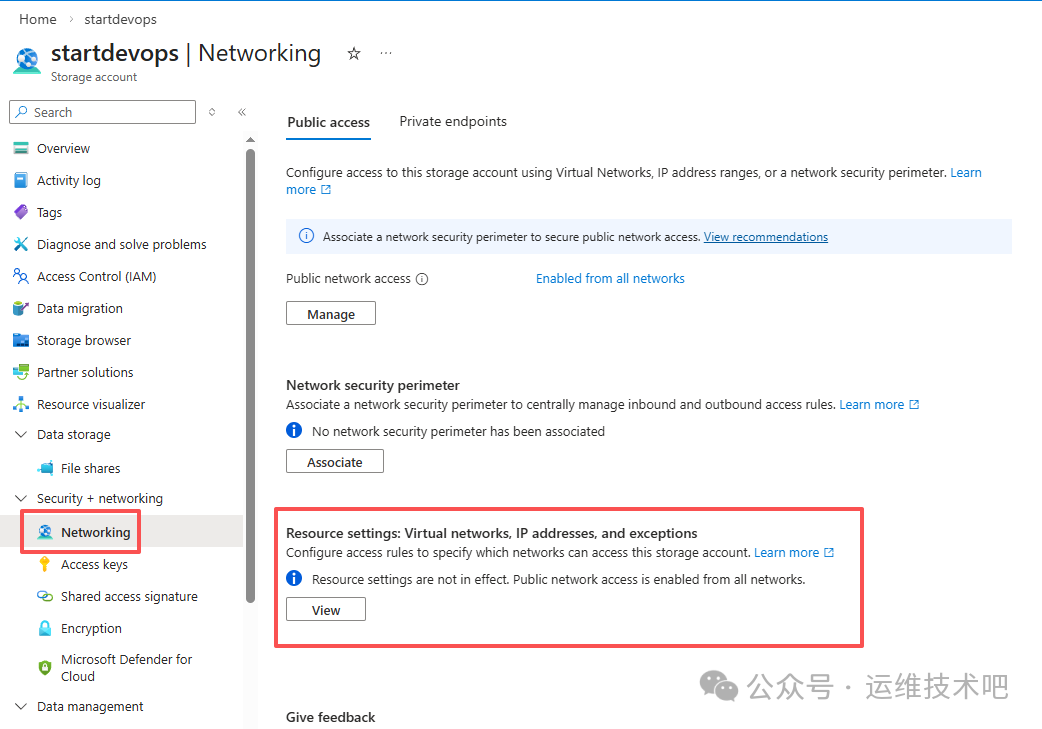Favorite this page with the star icon
The image size is (1042, 729).
354,54
